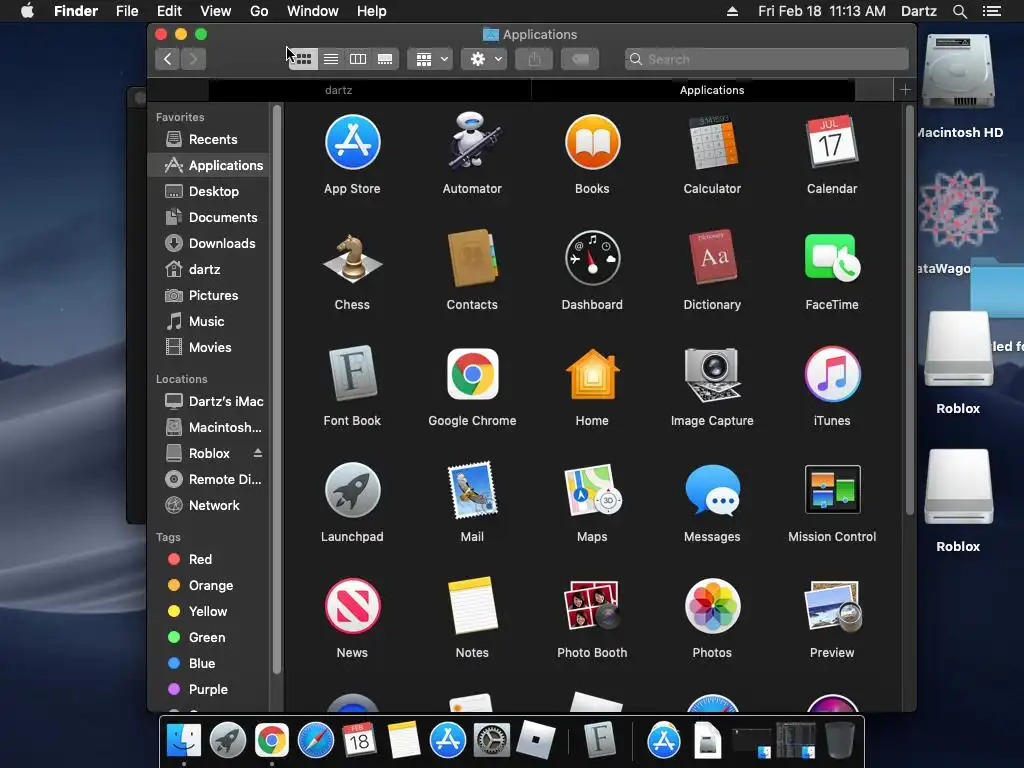Select the Green tag in sidebar
This screenshot has width=1024, height=768.
pyautogui.click(x=209, y=637)
